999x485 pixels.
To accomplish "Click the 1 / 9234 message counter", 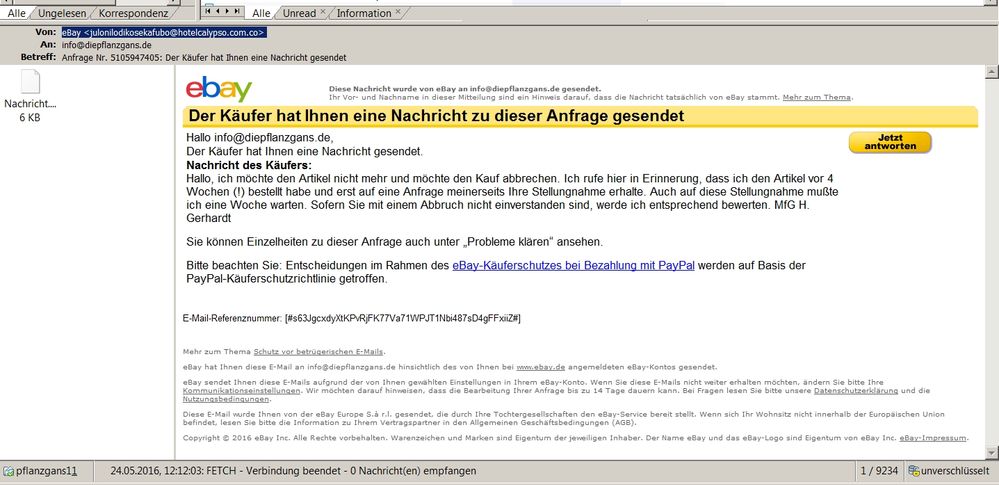I will tap(879, 472).
